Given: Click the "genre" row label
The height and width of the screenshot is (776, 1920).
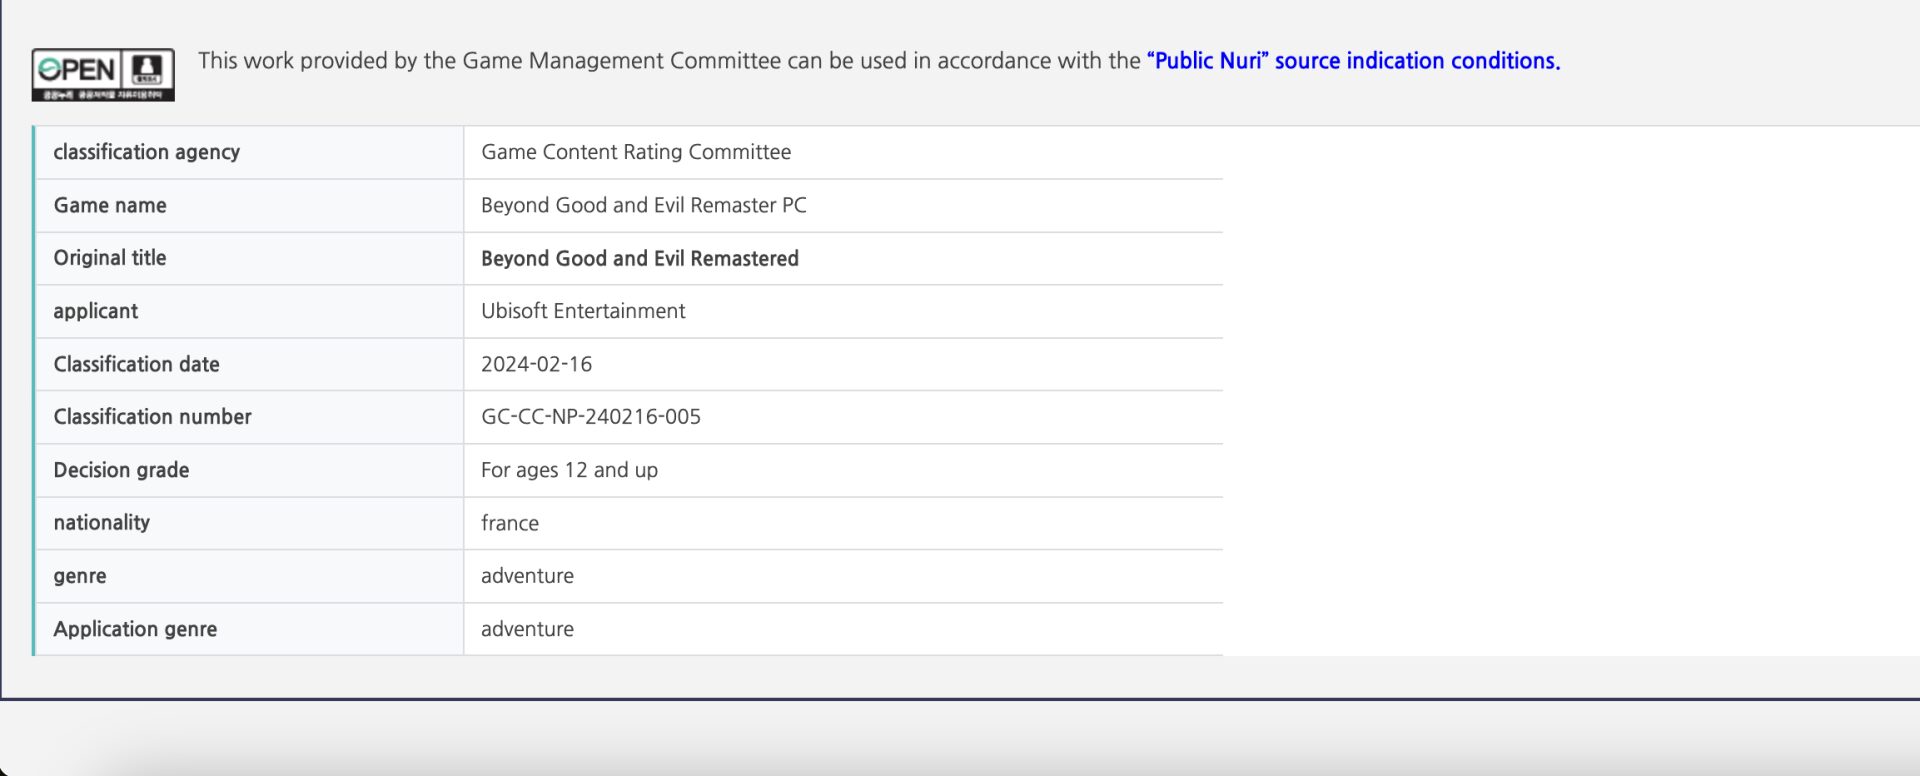Looking at the screenshot, I should pyautogui.click(x=79, y=576).
